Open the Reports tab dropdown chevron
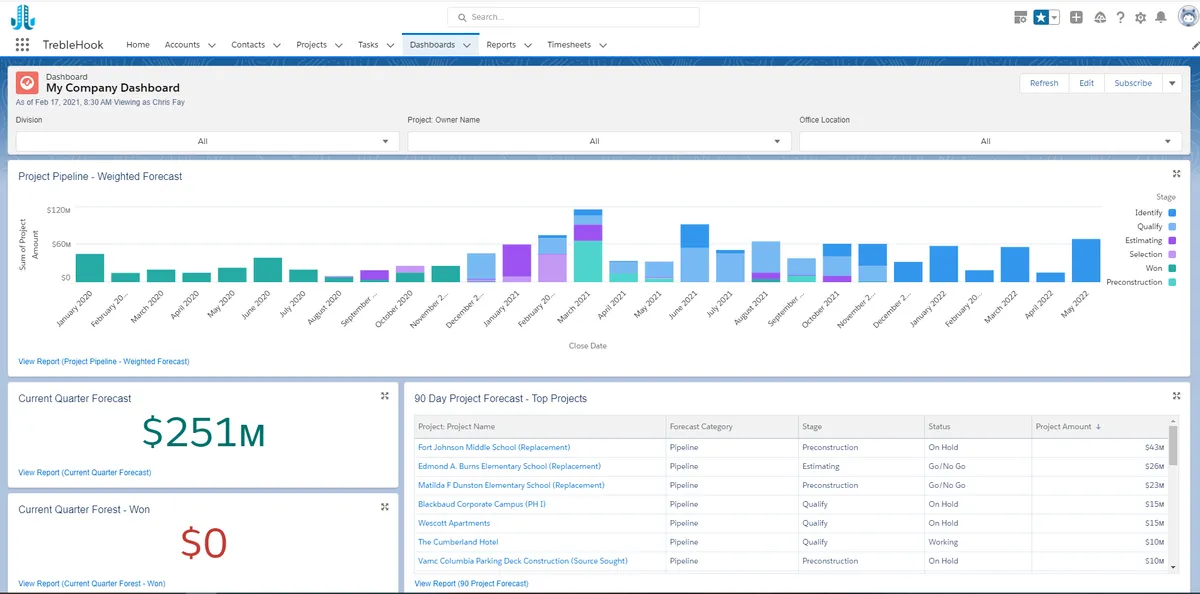 [x=526, y=45]
